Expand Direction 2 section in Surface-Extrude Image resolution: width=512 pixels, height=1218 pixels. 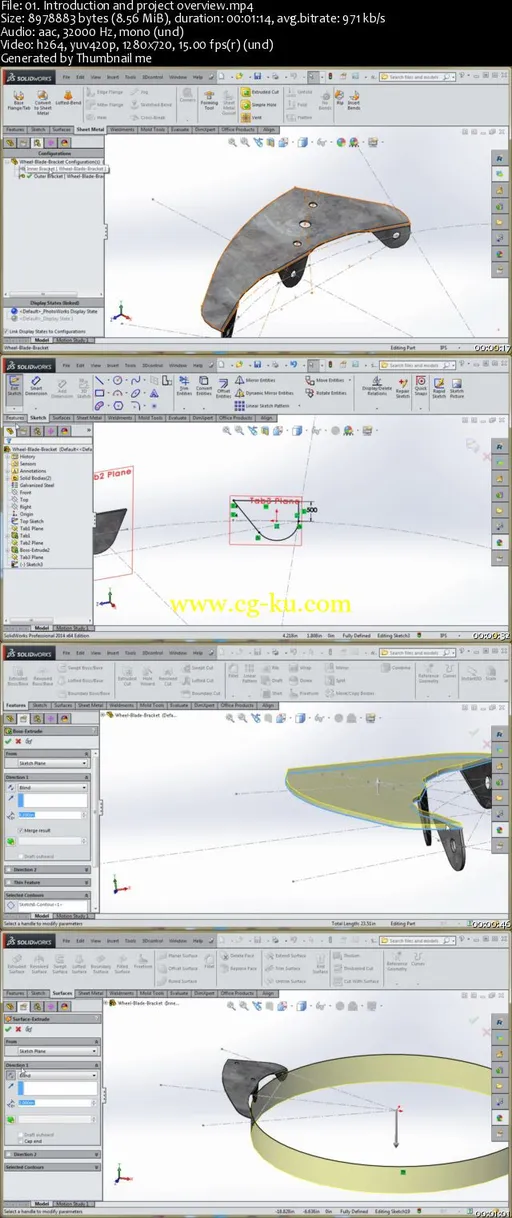point(50,1153)
